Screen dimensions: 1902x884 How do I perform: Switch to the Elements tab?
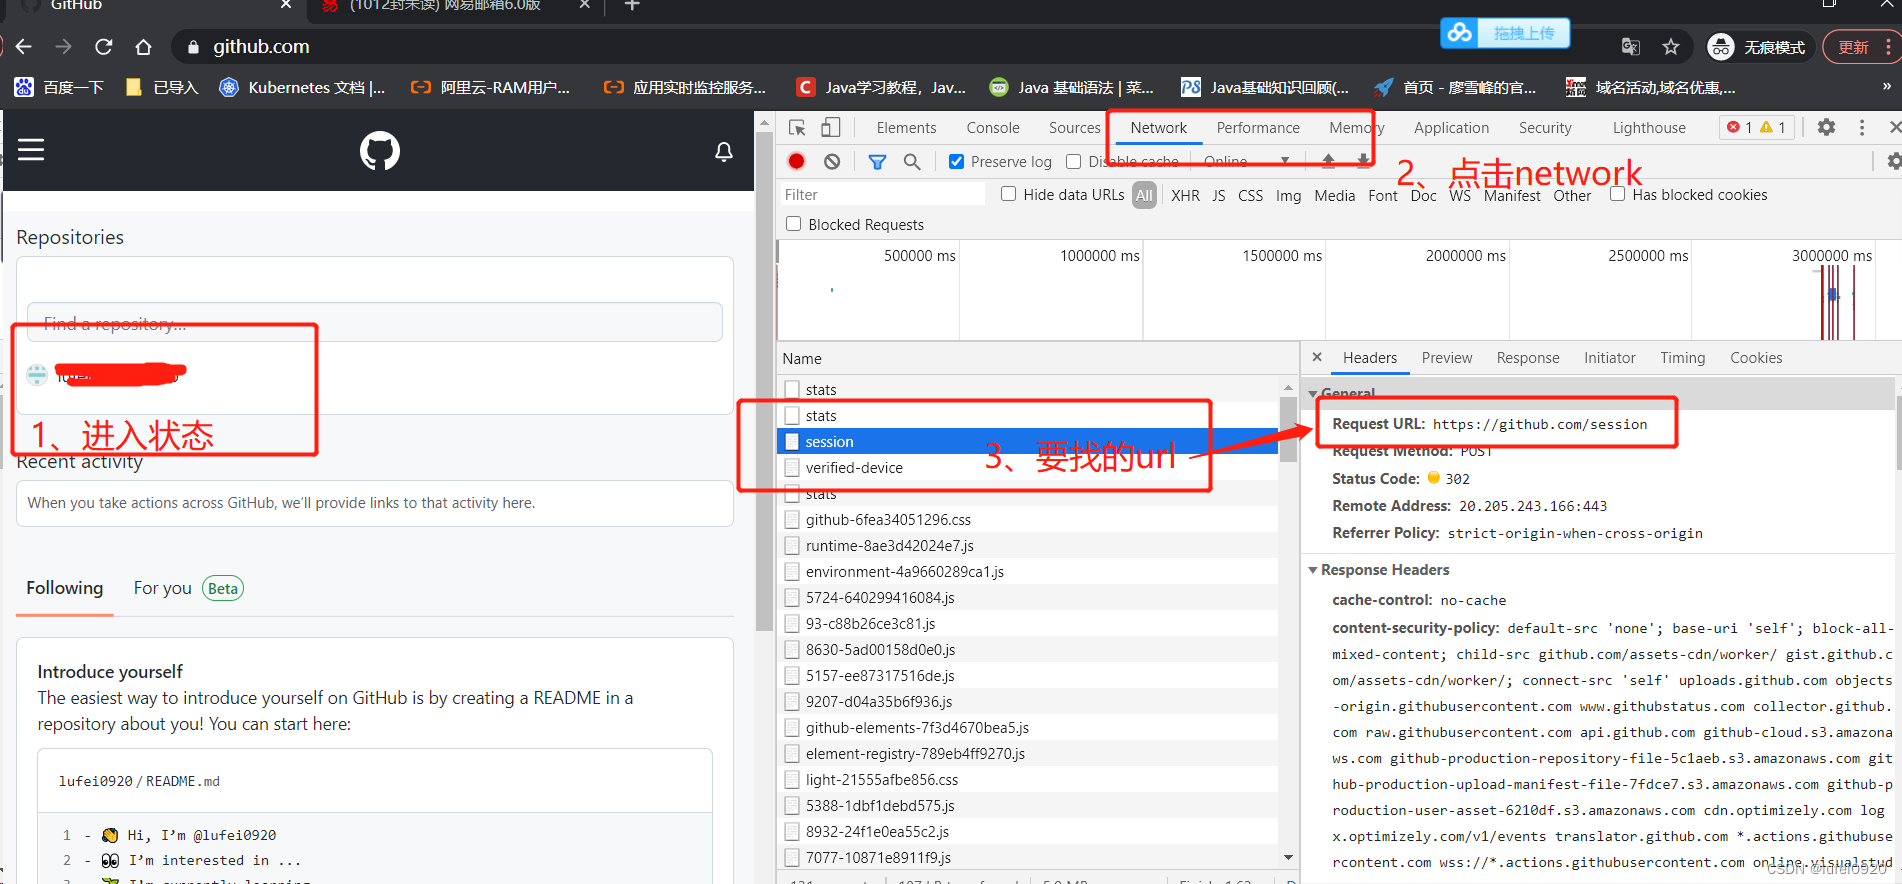(906, 127)
